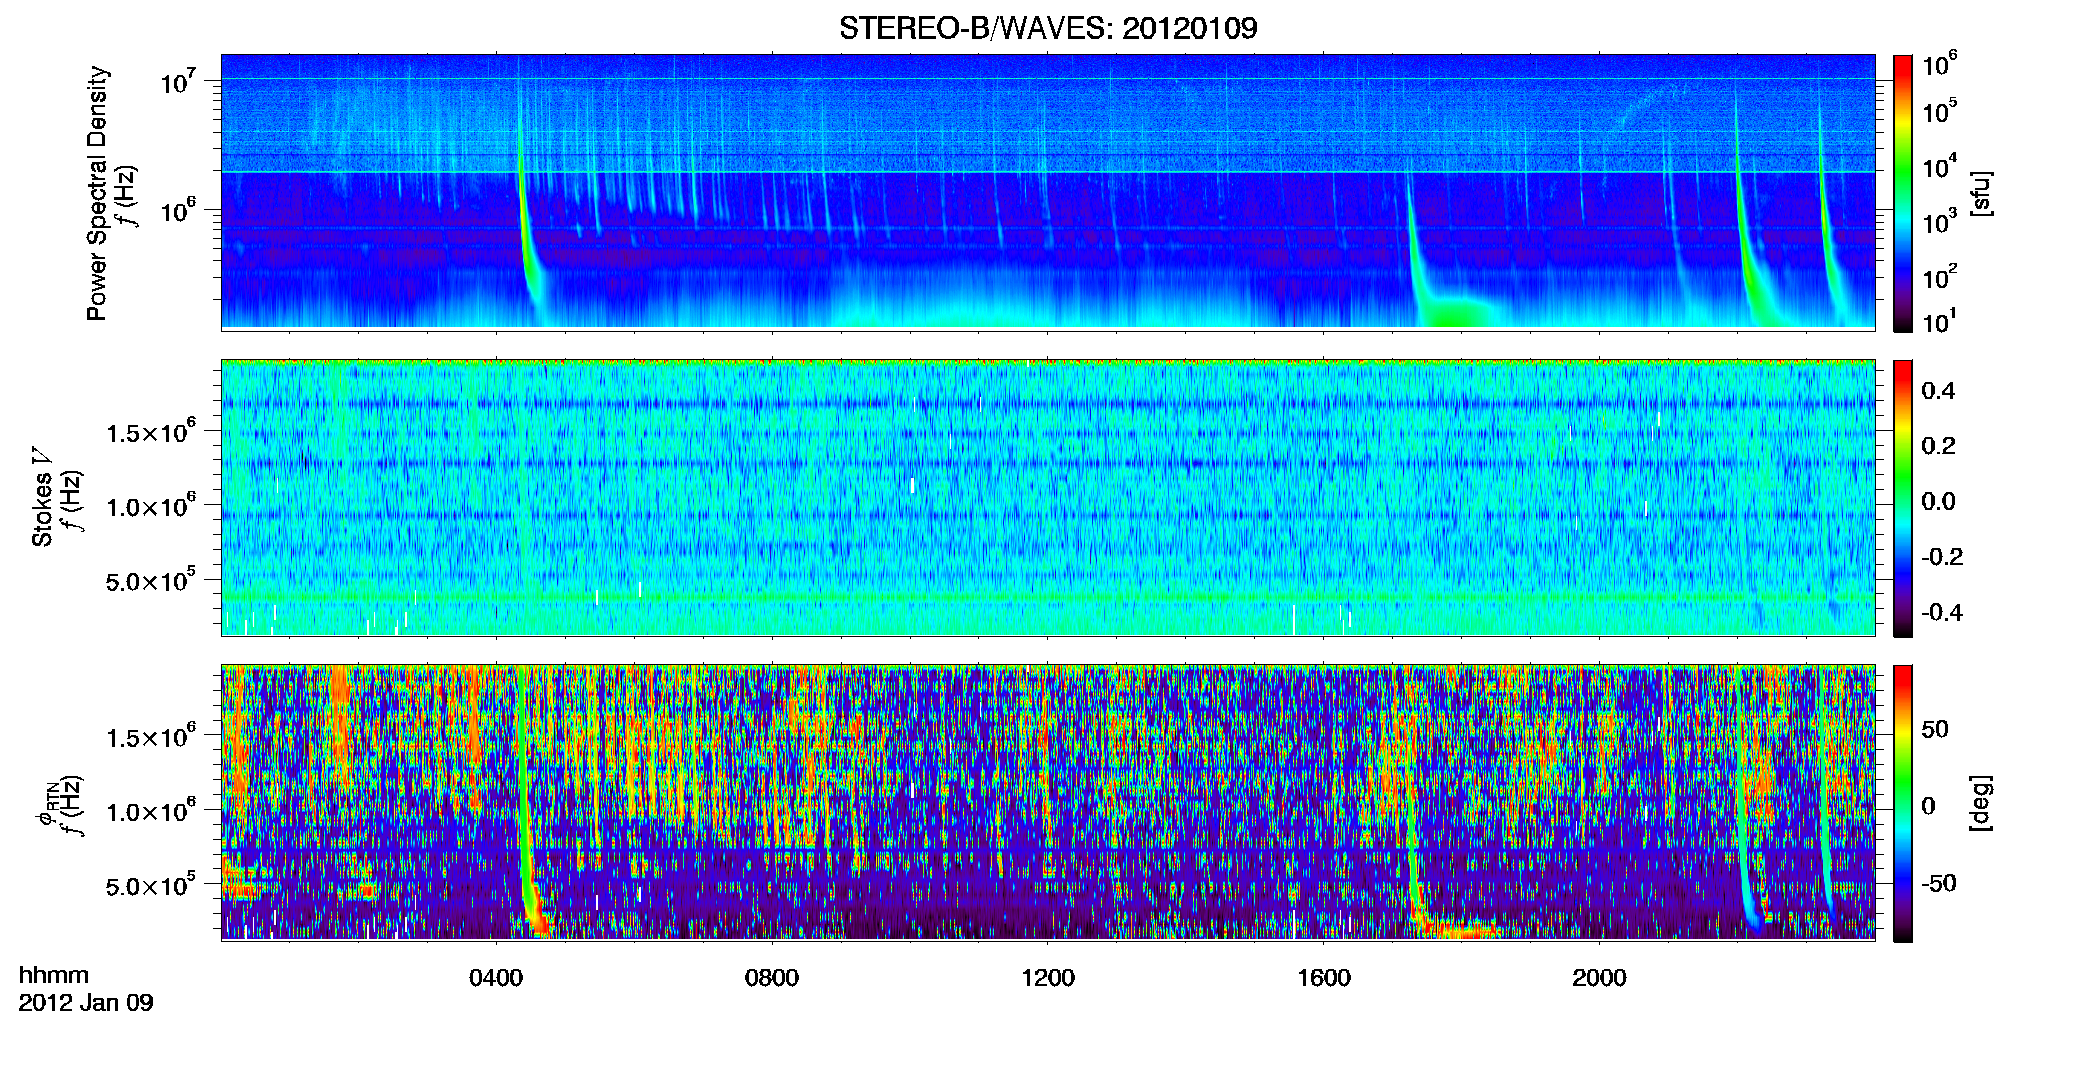
Task: Select the 1.0×10^6 tick on the φRTN axis
Action: (x=152, y=811)
